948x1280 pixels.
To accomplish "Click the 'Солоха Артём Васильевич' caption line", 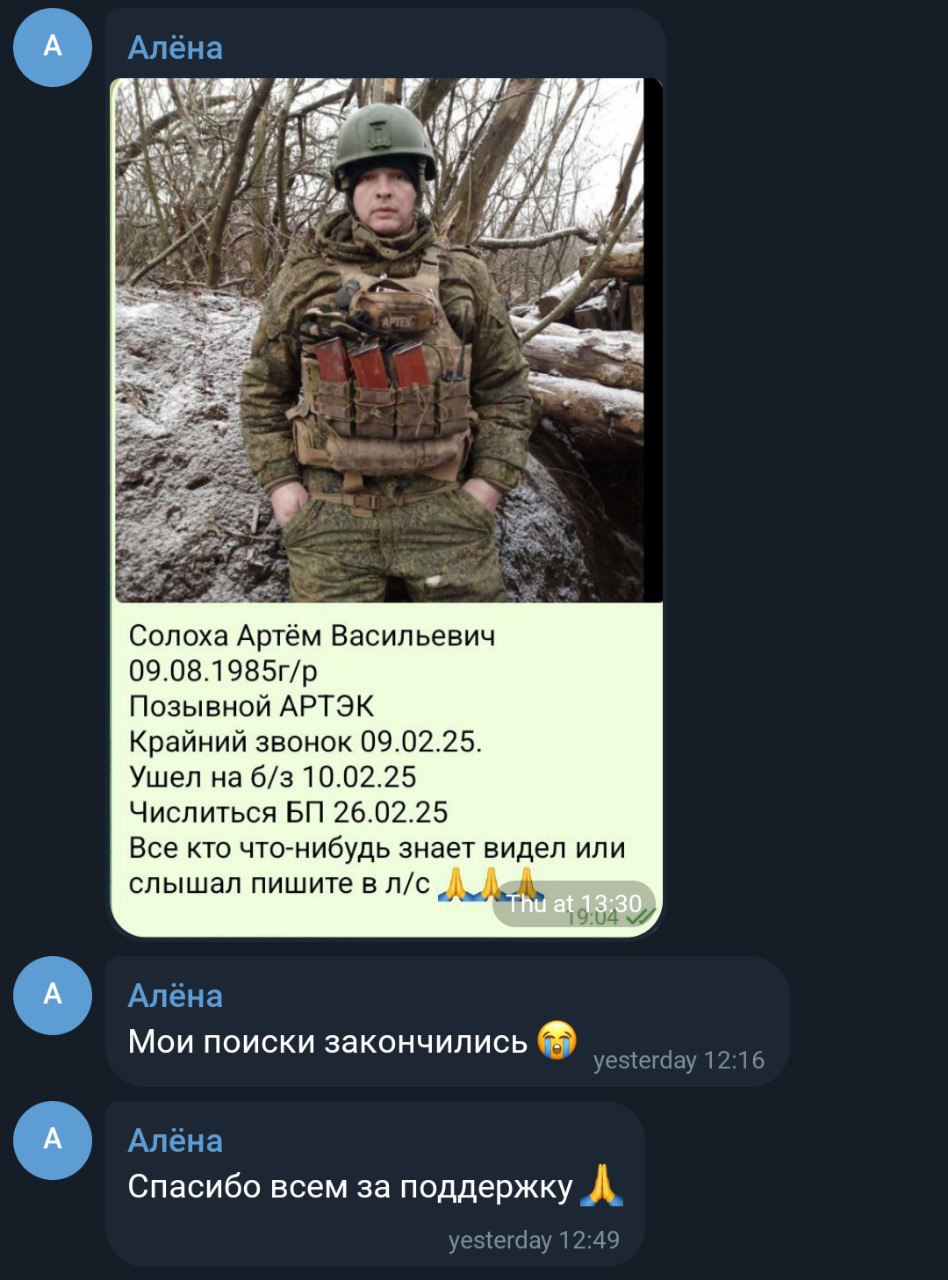I will coord(312,635).
